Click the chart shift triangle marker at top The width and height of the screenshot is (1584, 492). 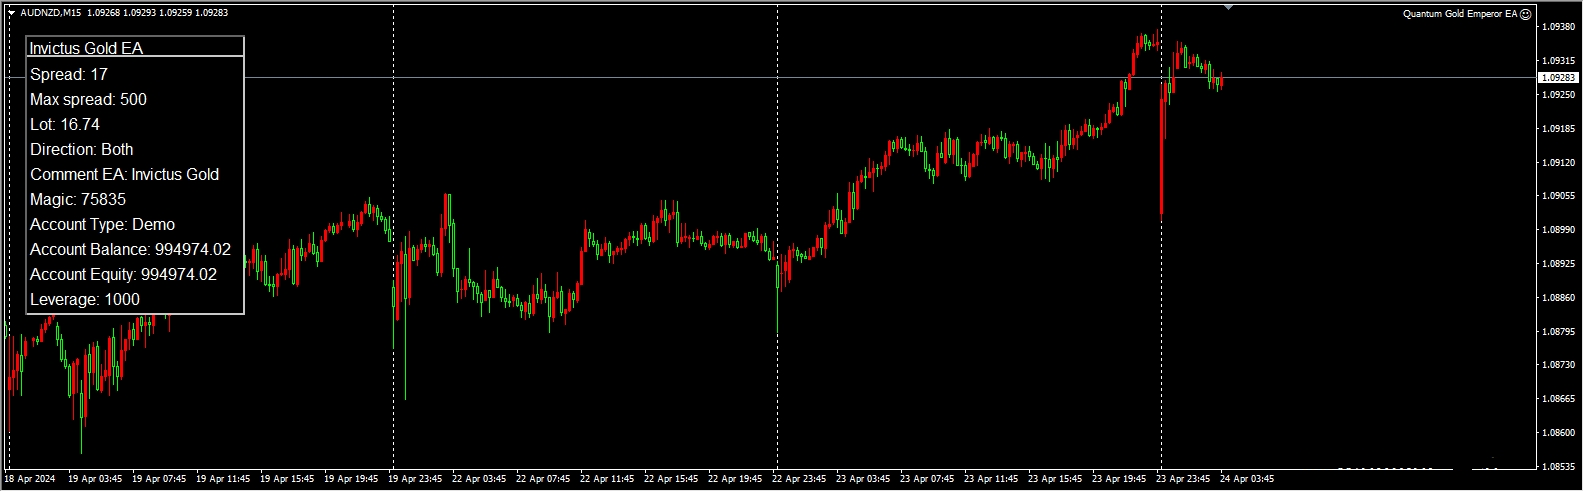(1228, 8)
